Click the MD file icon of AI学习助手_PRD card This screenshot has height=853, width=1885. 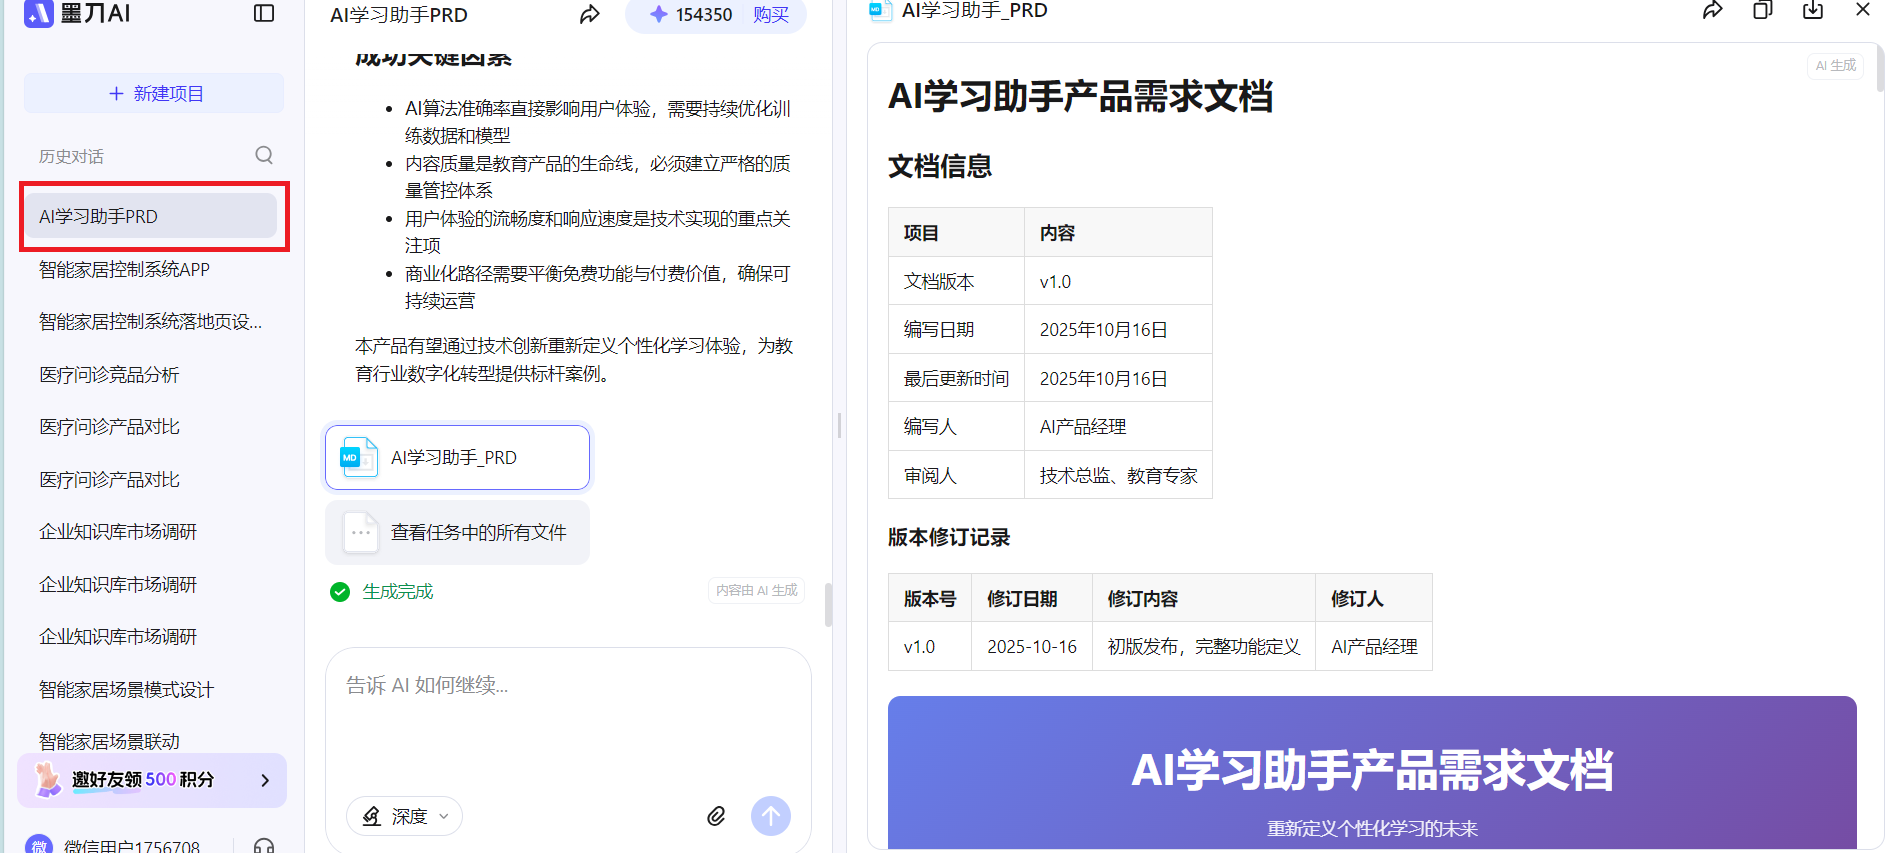[x=358, y=457]
